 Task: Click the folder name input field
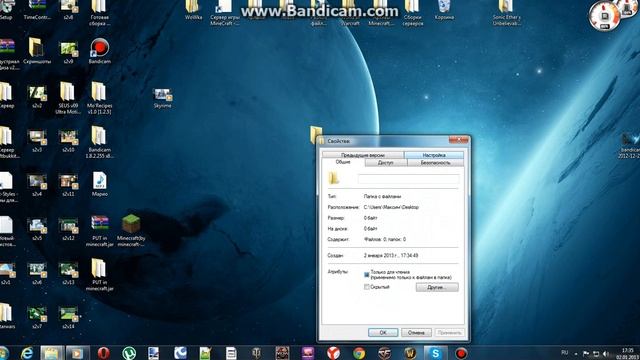(408, 179)
